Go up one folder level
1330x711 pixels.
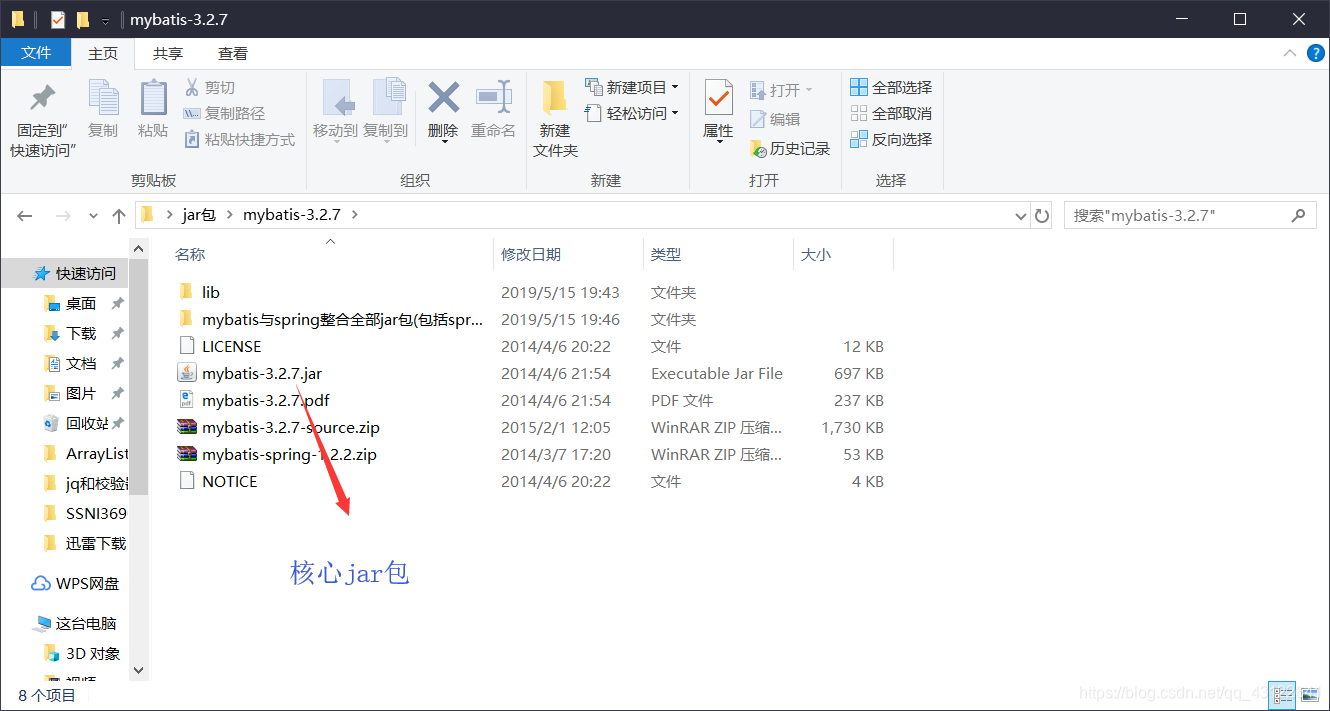(119, 215)
